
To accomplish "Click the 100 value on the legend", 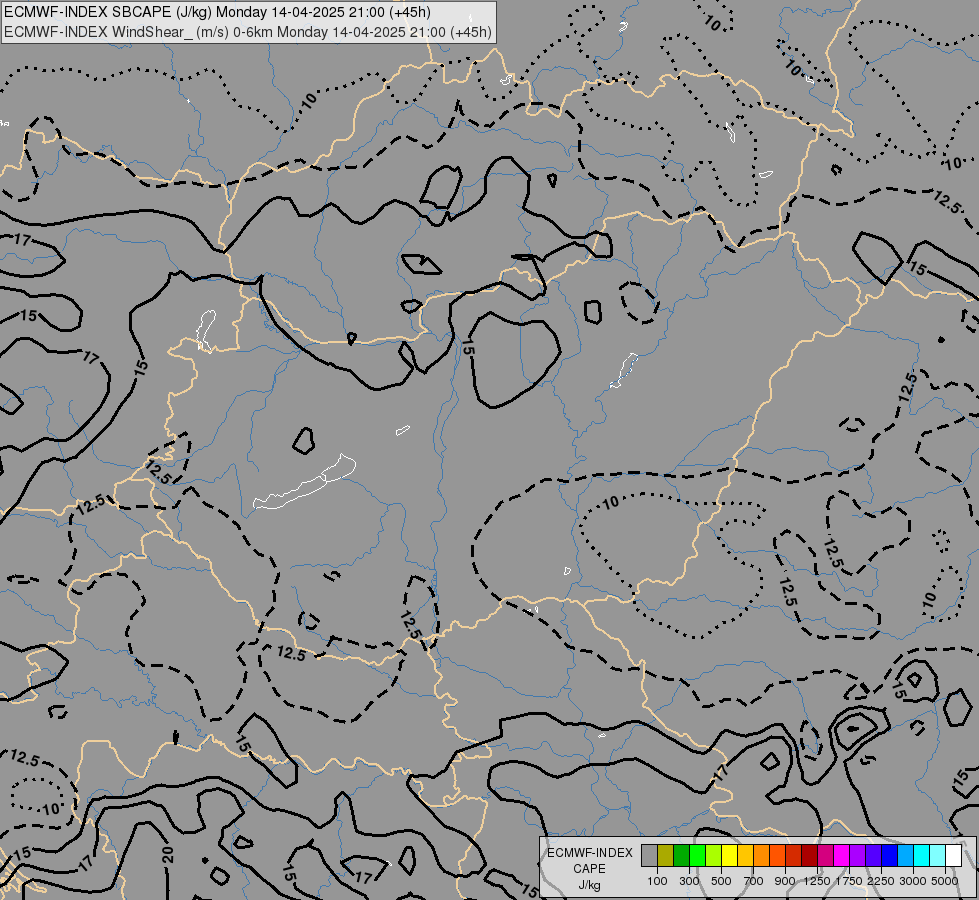I will (x=657, y=881).
